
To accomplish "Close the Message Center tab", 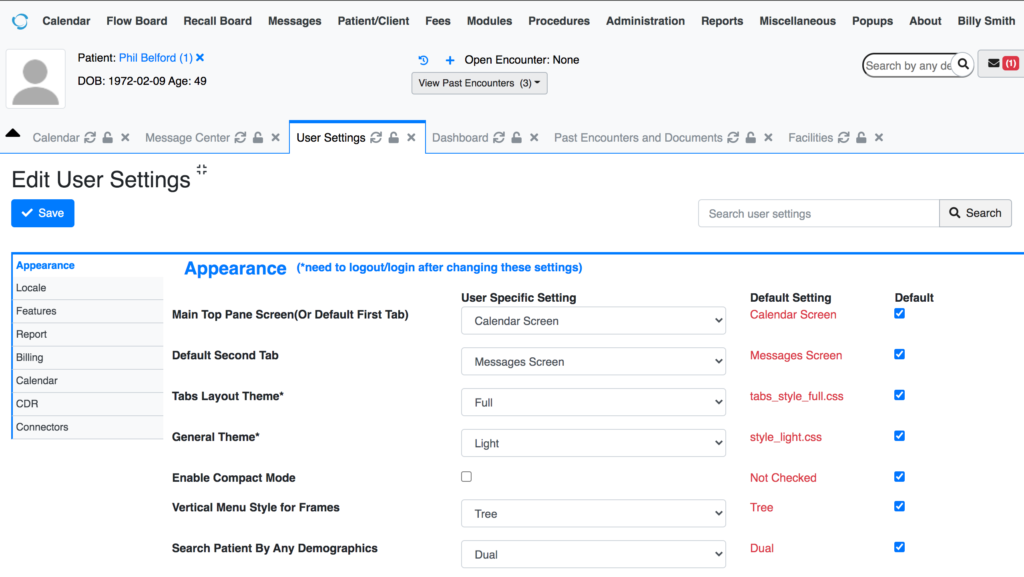I will [x=276, y=138].
